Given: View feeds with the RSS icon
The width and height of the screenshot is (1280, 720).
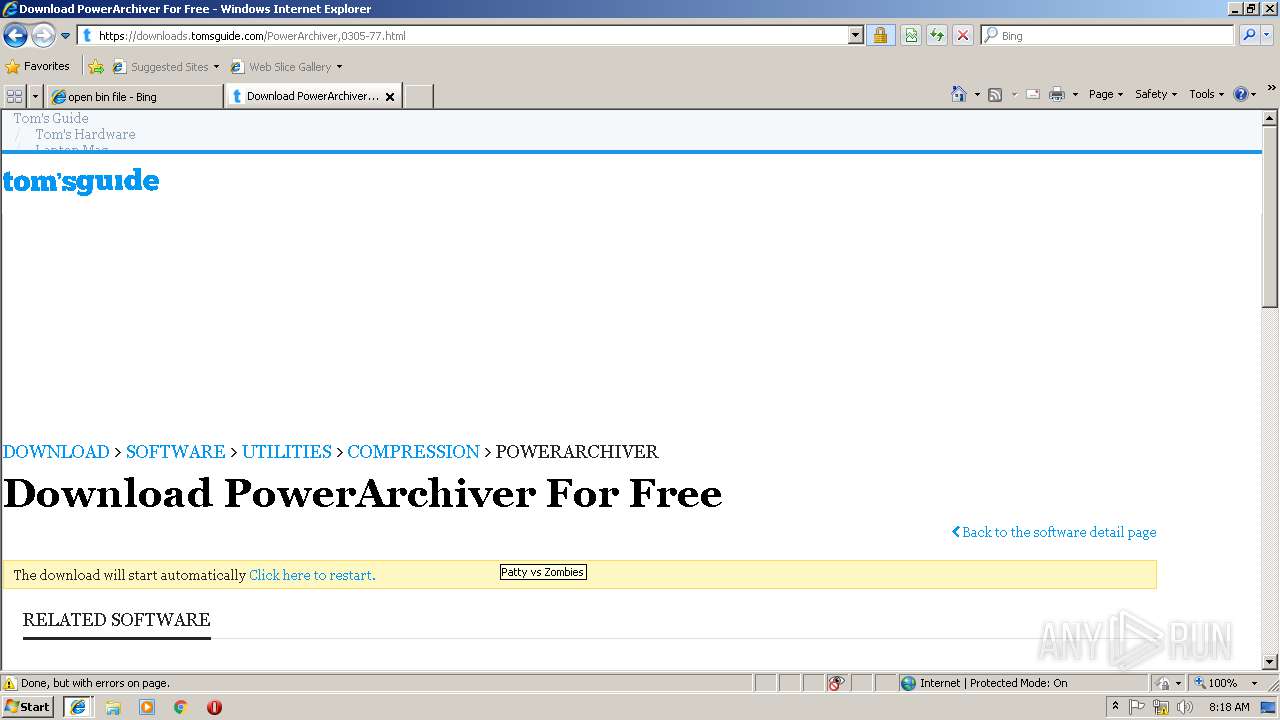Looking at the screenshot, I should [995, 94].
